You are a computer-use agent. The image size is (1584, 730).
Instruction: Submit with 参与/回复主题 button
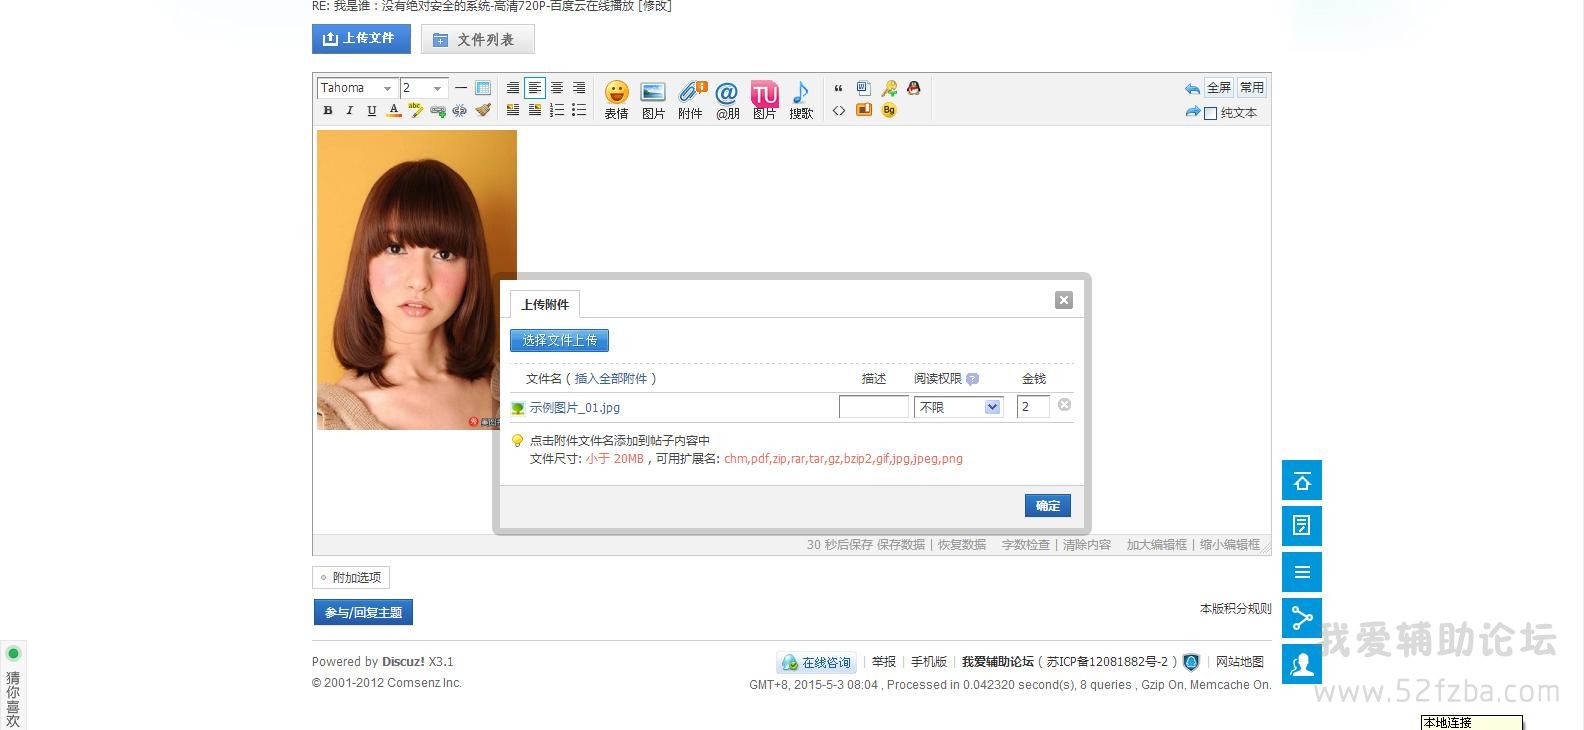363,612
